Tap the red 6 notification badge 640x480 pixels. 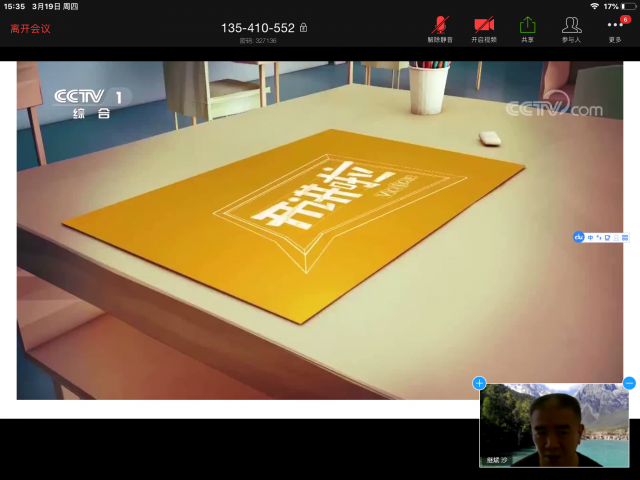click(625, 20)
